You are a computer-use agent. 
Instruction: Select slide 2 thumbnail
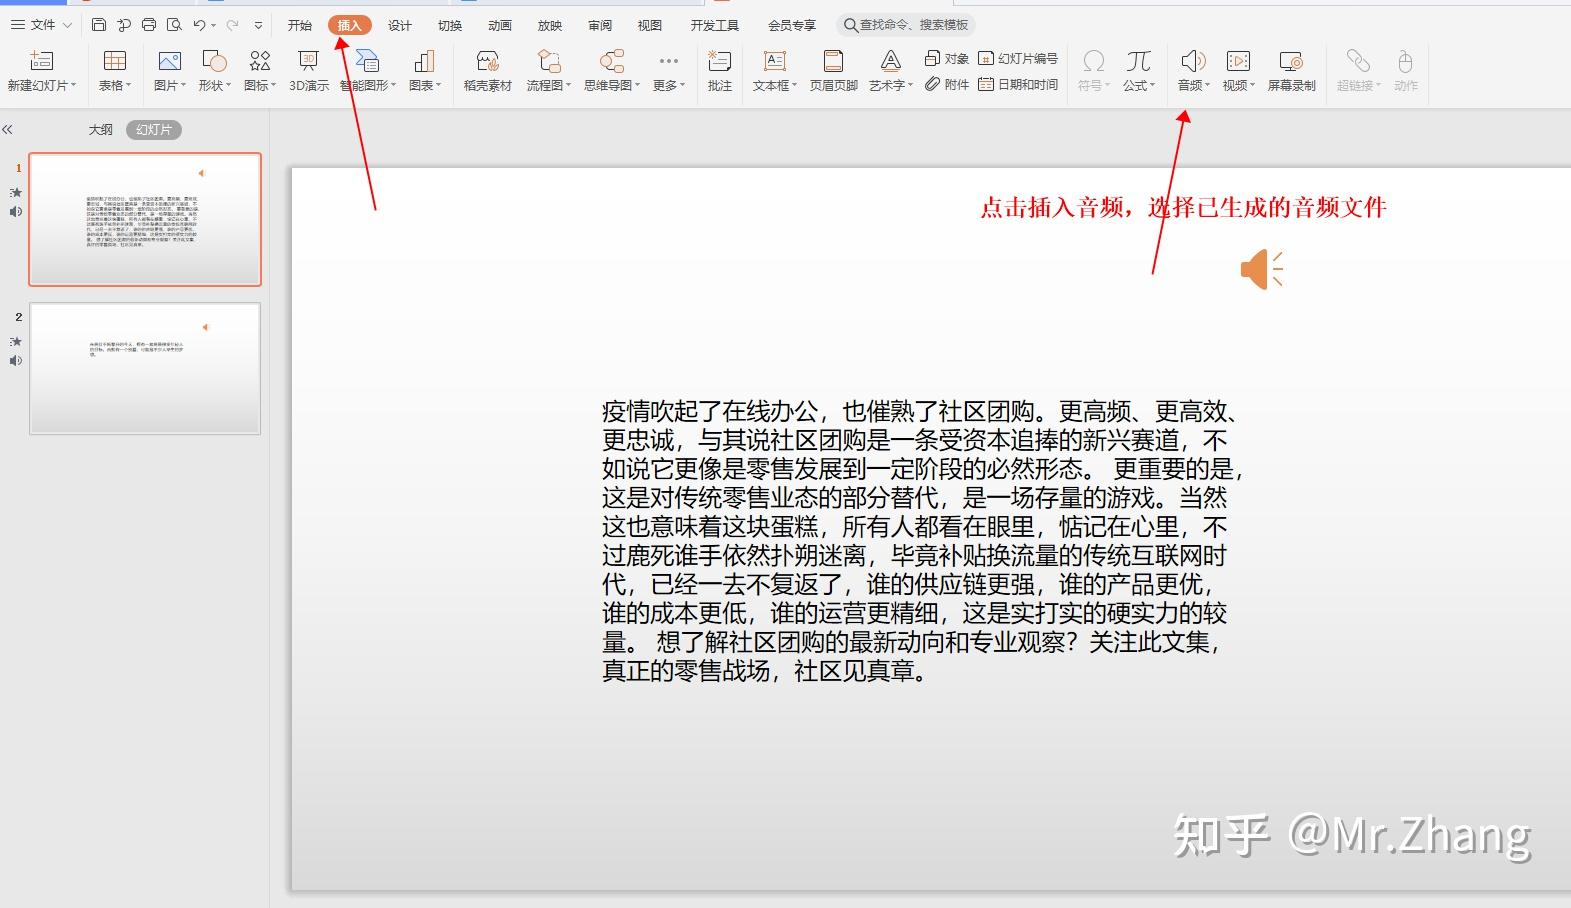click(145, 368)
